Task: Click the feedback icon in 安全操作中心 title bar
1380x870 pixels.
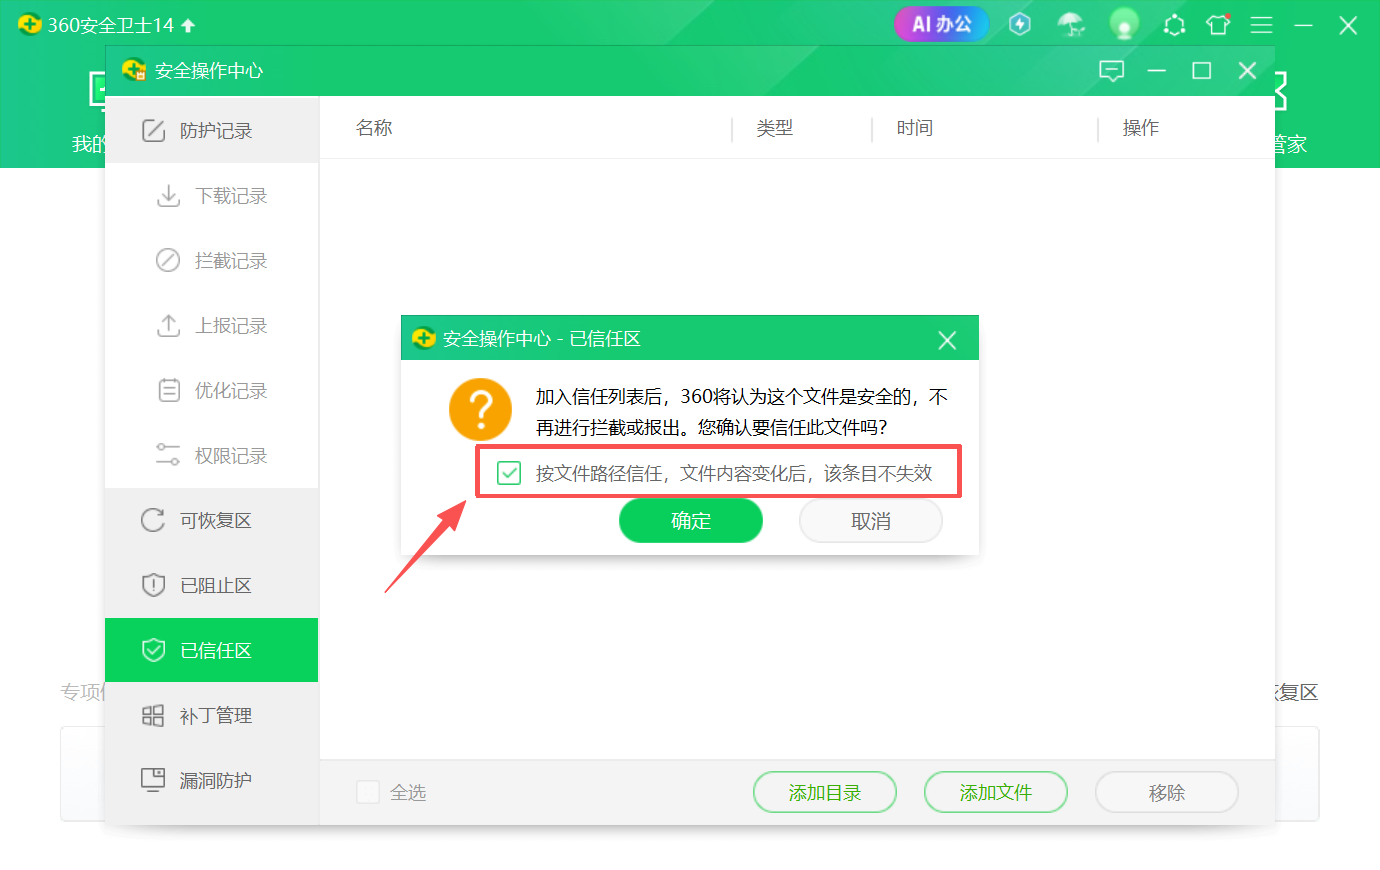Action: coord(1111,70)
